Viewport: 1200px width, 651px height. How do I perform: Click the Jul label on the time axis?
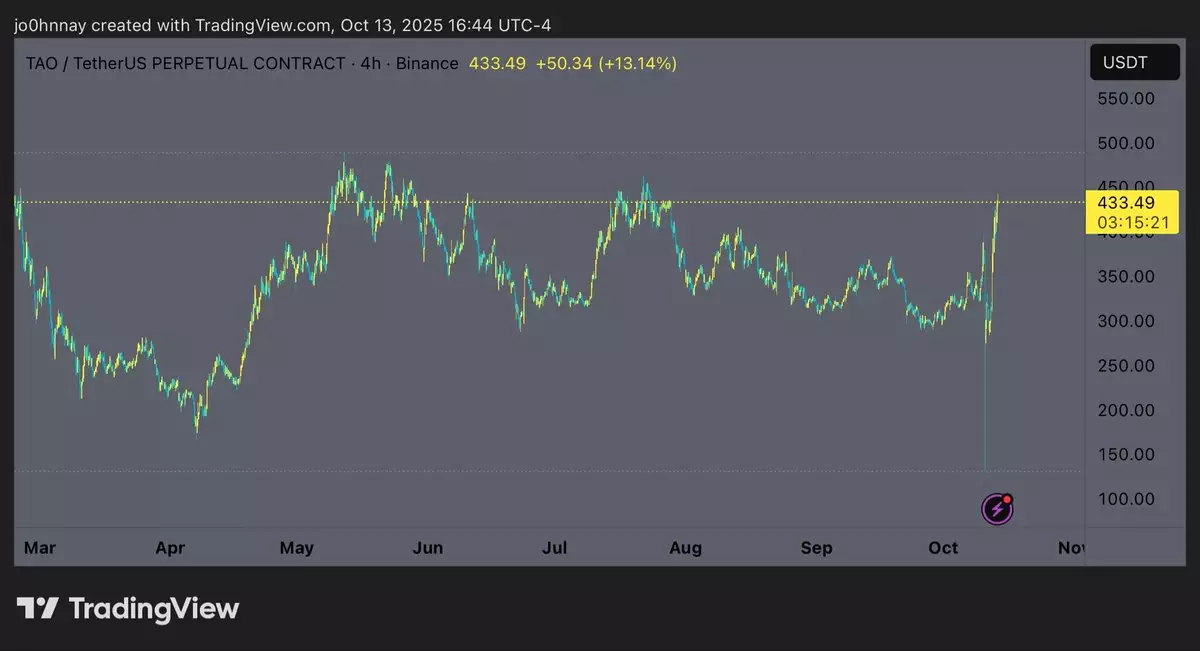(x=555, y=548)
